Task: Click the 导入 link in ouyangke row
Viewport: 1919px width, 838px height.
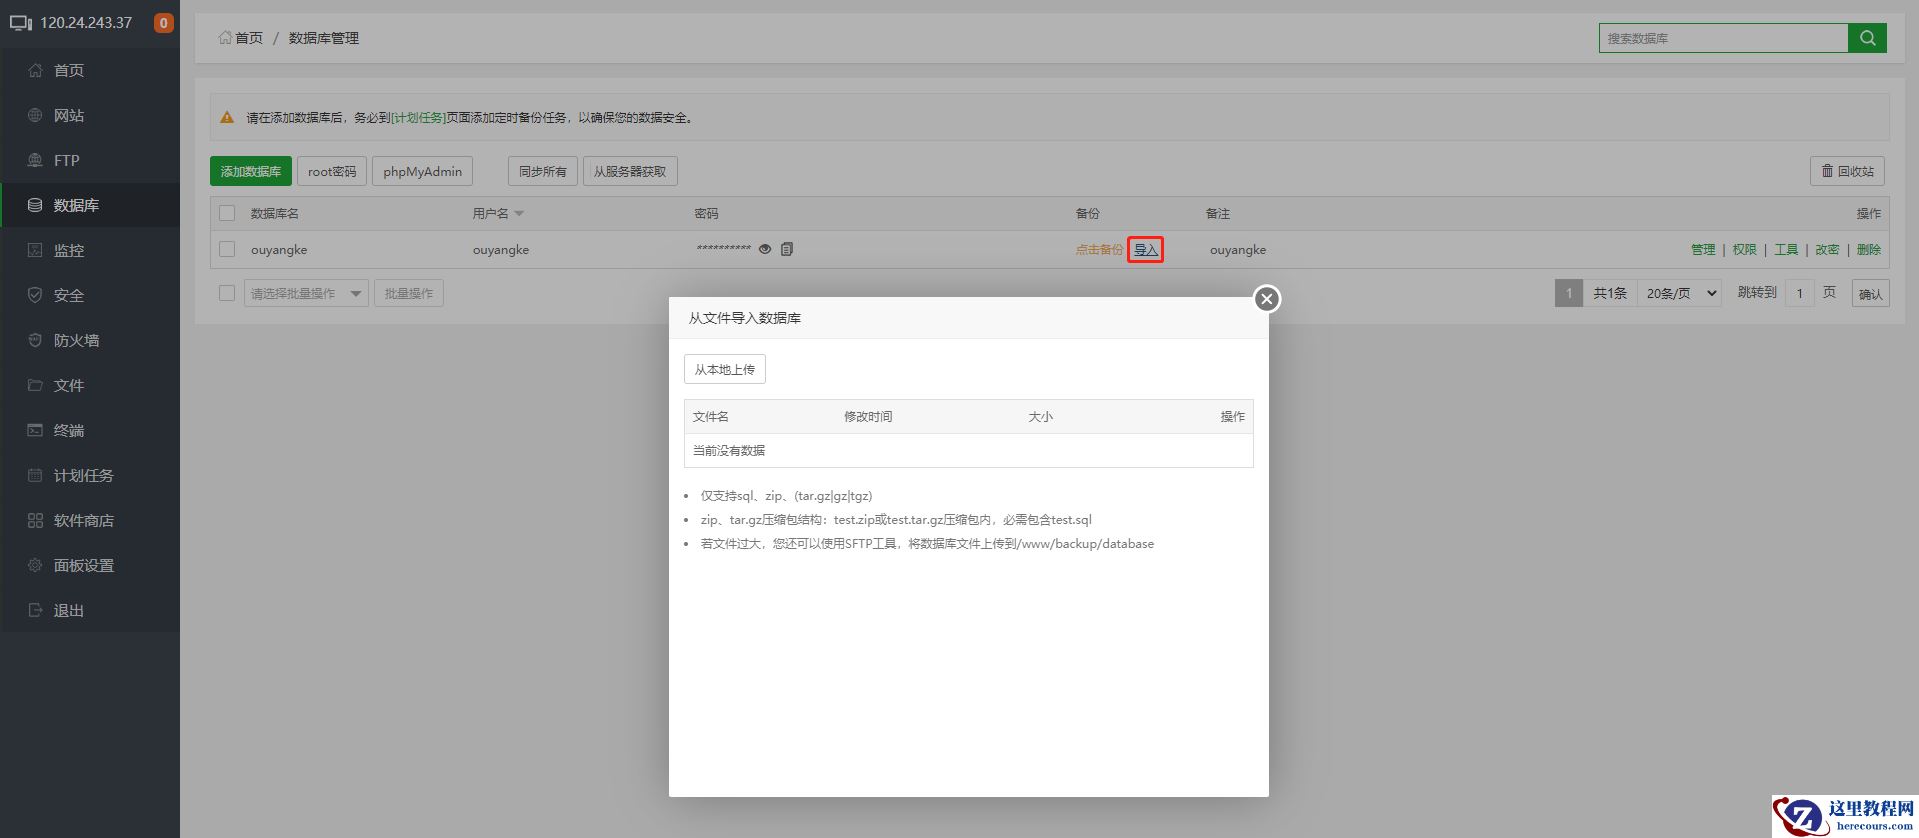Action: coord(1145,250)
